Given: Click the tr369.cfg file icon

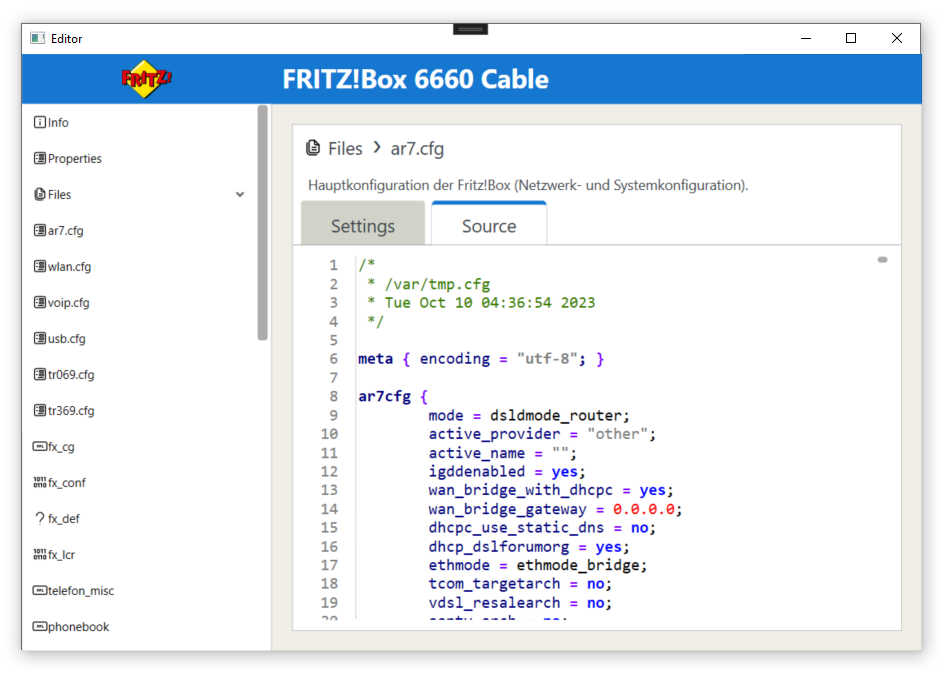Looking at the screenshot, I should point(39,411).
